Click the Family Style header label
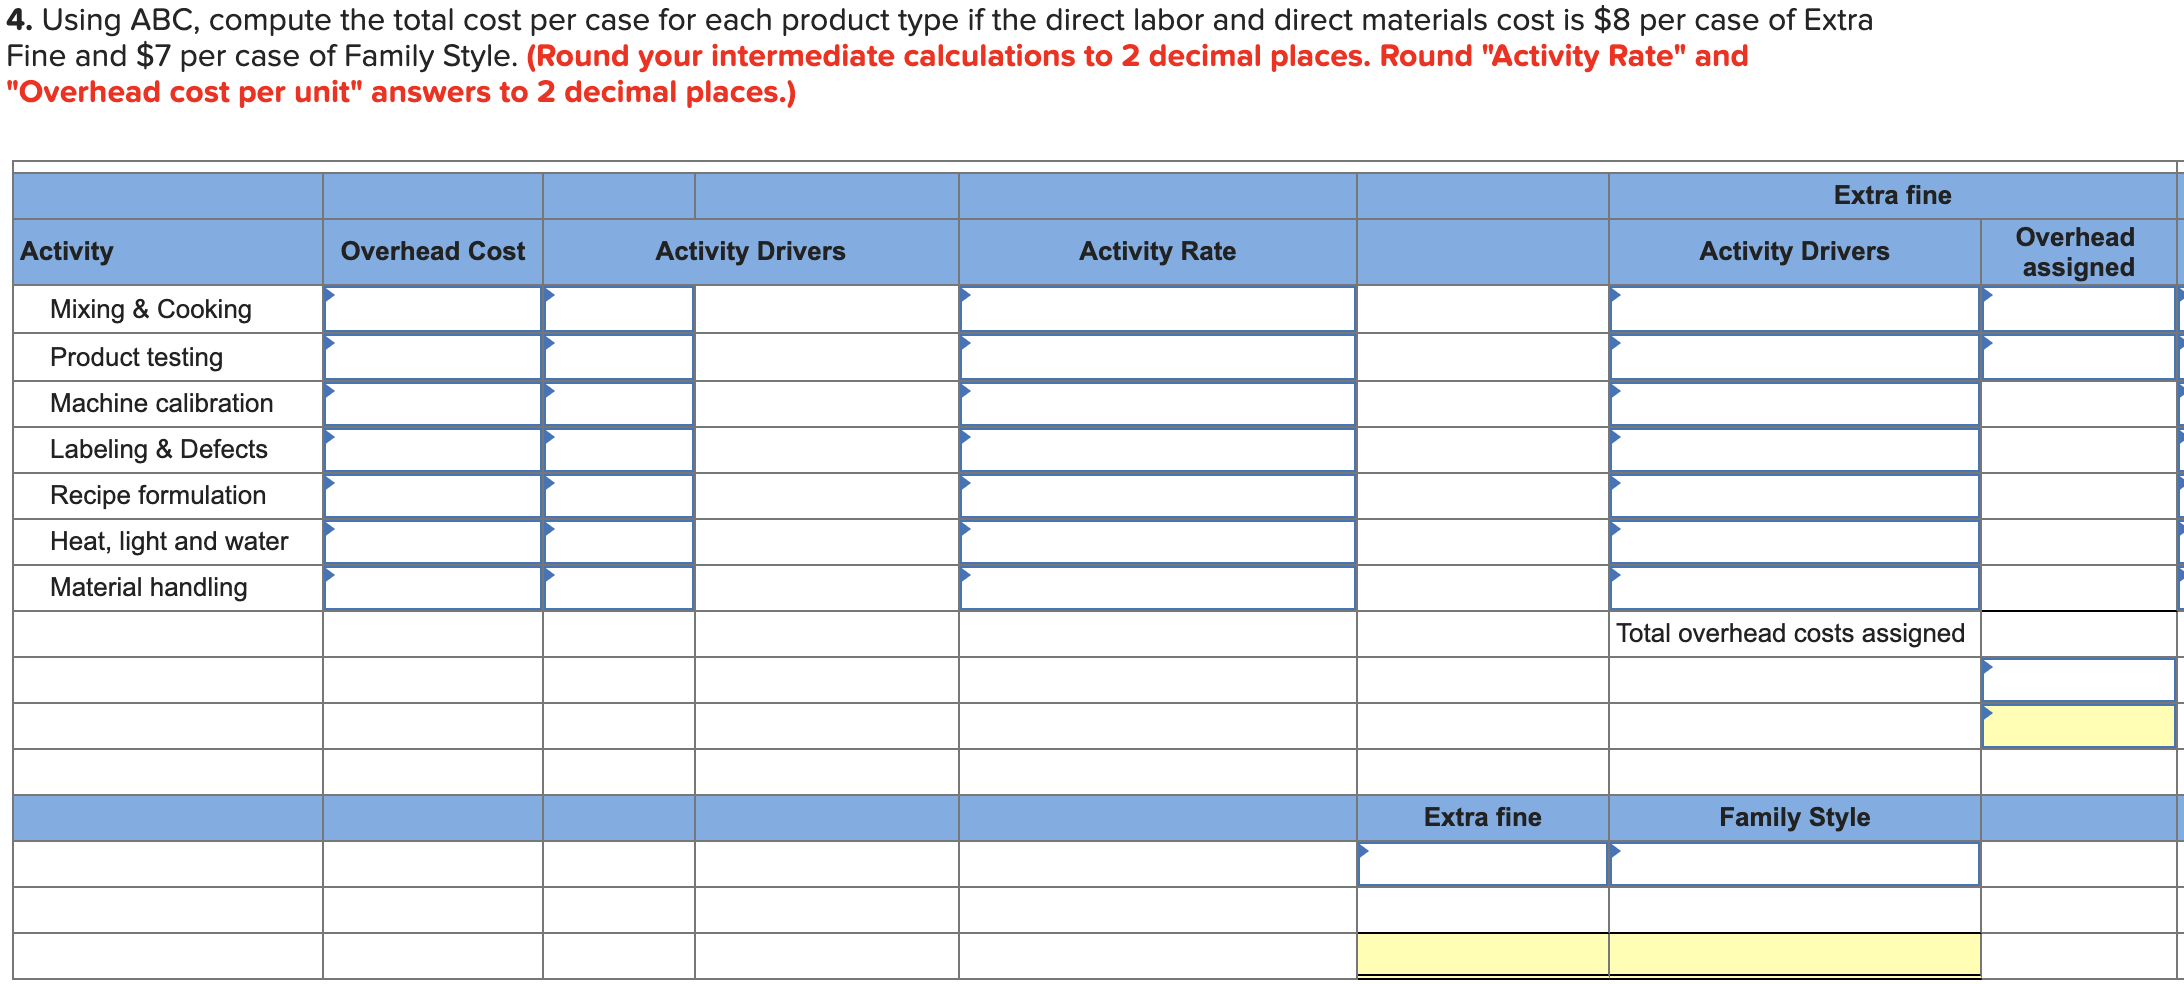This screenshot has width=2184, height=984. 1793,817
